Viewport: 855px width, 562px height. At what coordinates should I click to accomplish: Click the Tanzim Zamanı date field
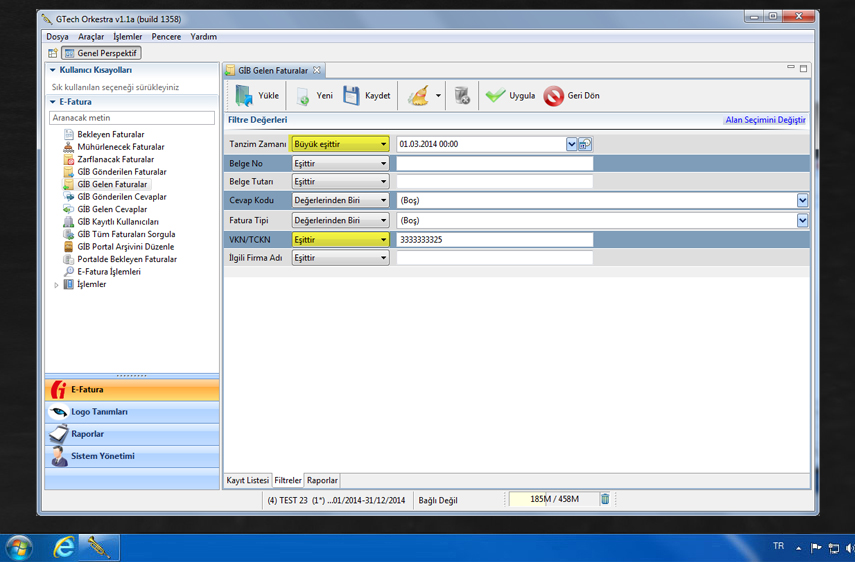click(x=481, y=144)
